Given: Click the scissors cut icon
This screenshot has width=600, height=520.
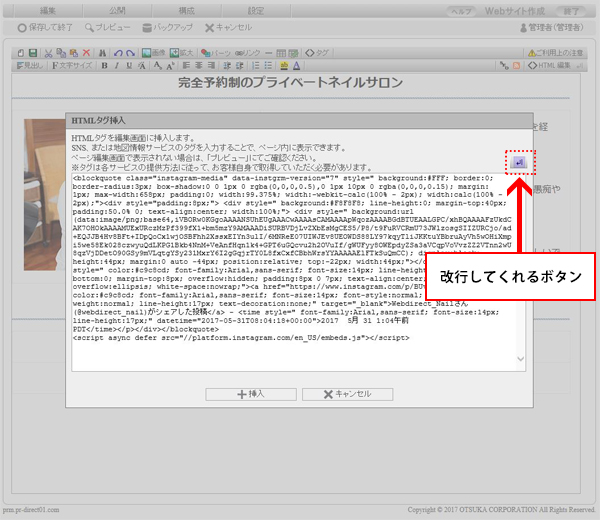Looking at the screenshot, I should (x=48, y=53).
